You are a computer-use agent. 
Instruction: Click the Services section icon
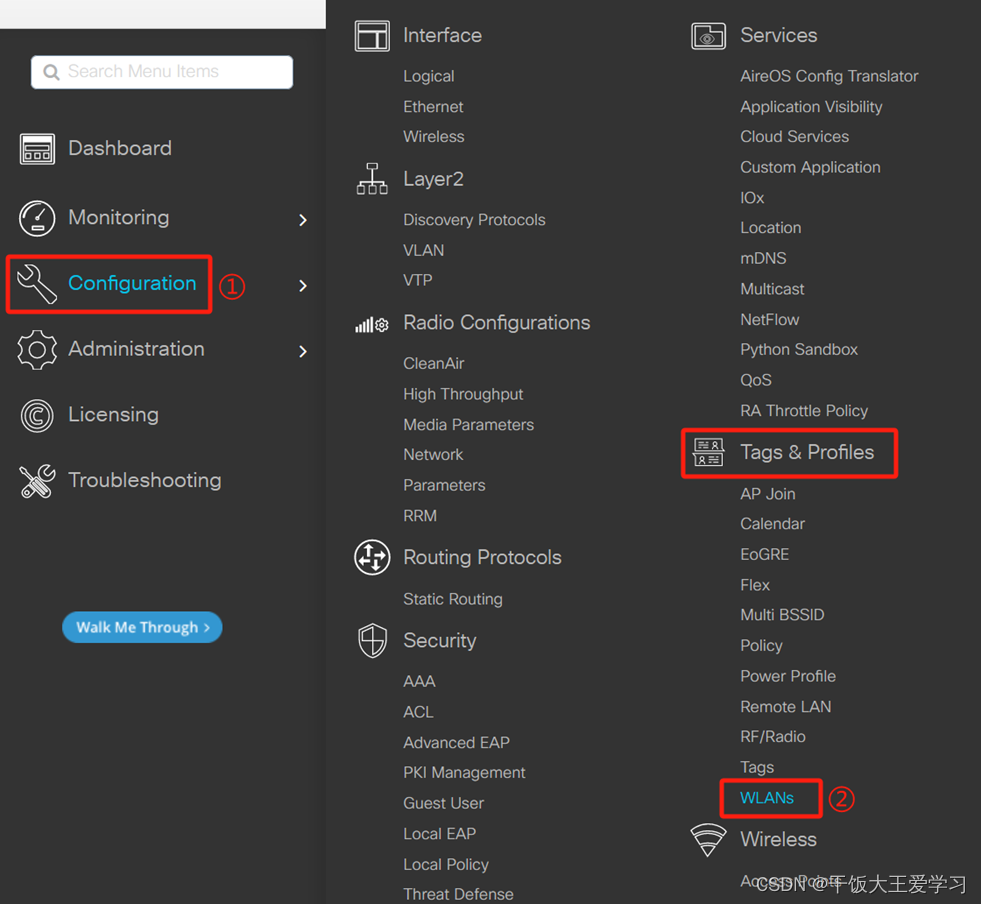[708, 35]
